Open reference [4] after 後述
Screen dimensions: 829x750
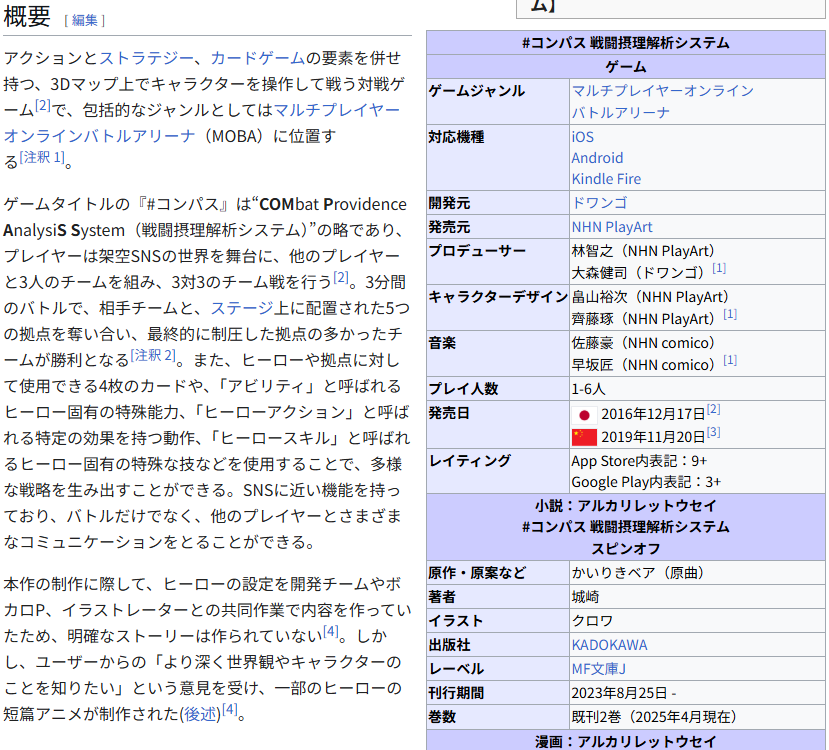tap(229, 709)
